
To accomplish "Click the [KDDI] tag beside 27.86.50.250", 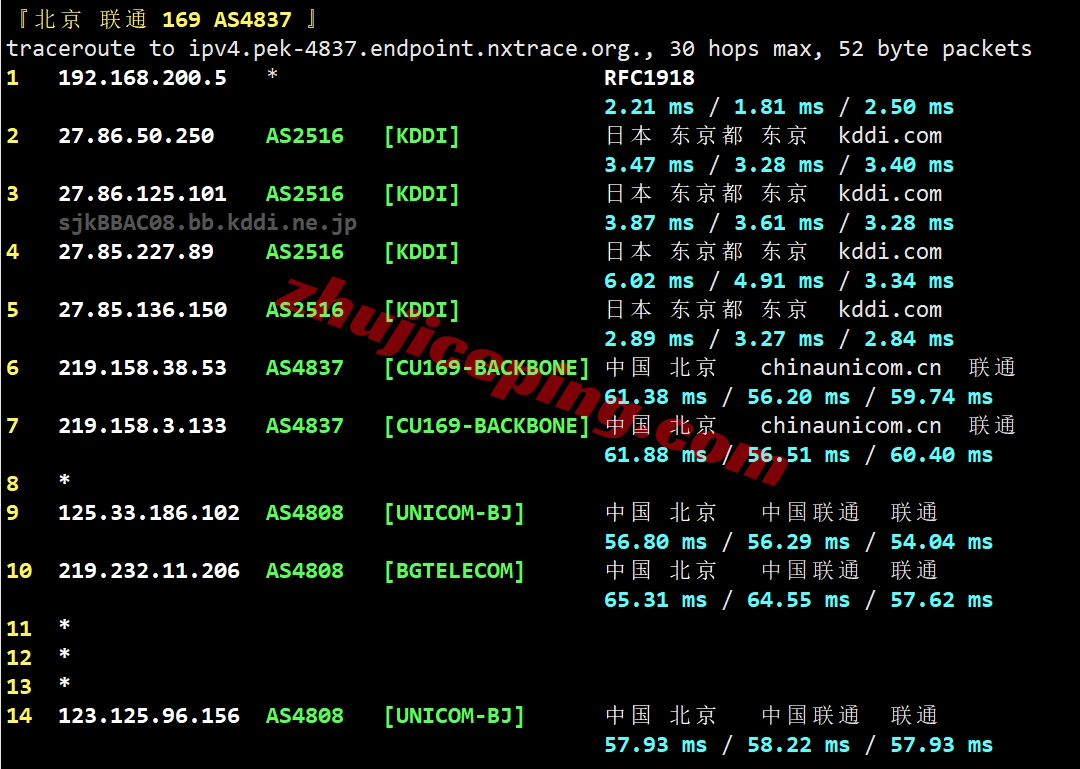I will pyautogui.click(x=422, y=136).
